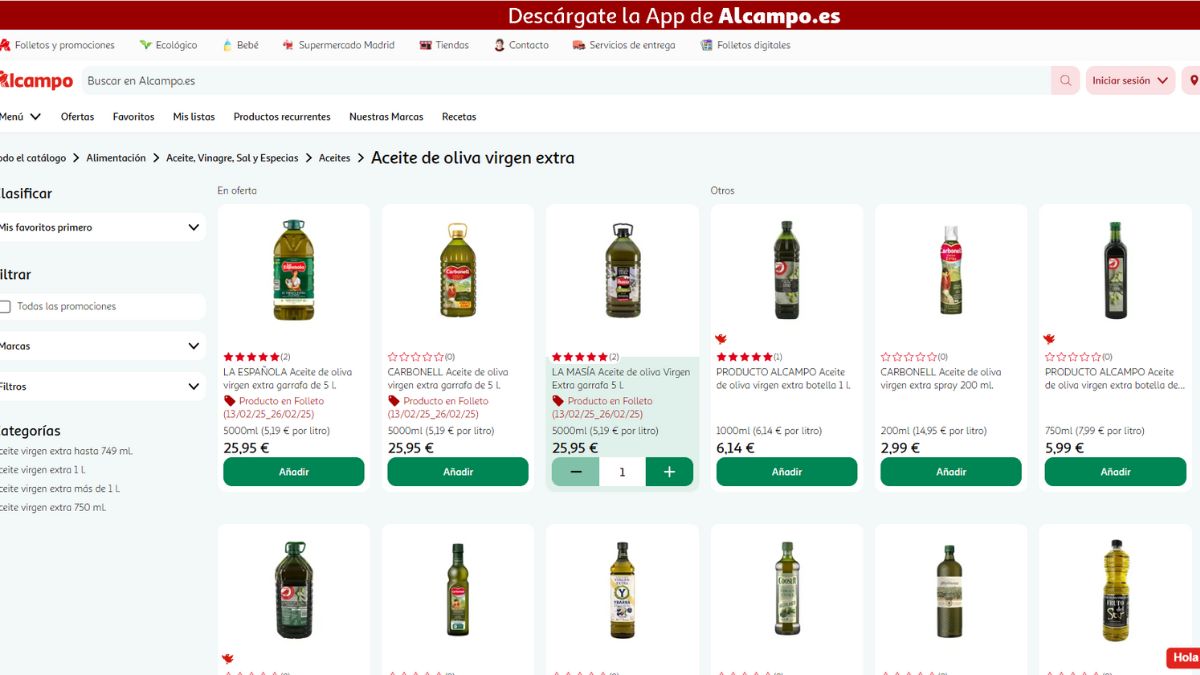Click star rating of LA ESPAÑOLA oil

click(x=252, y=357)
